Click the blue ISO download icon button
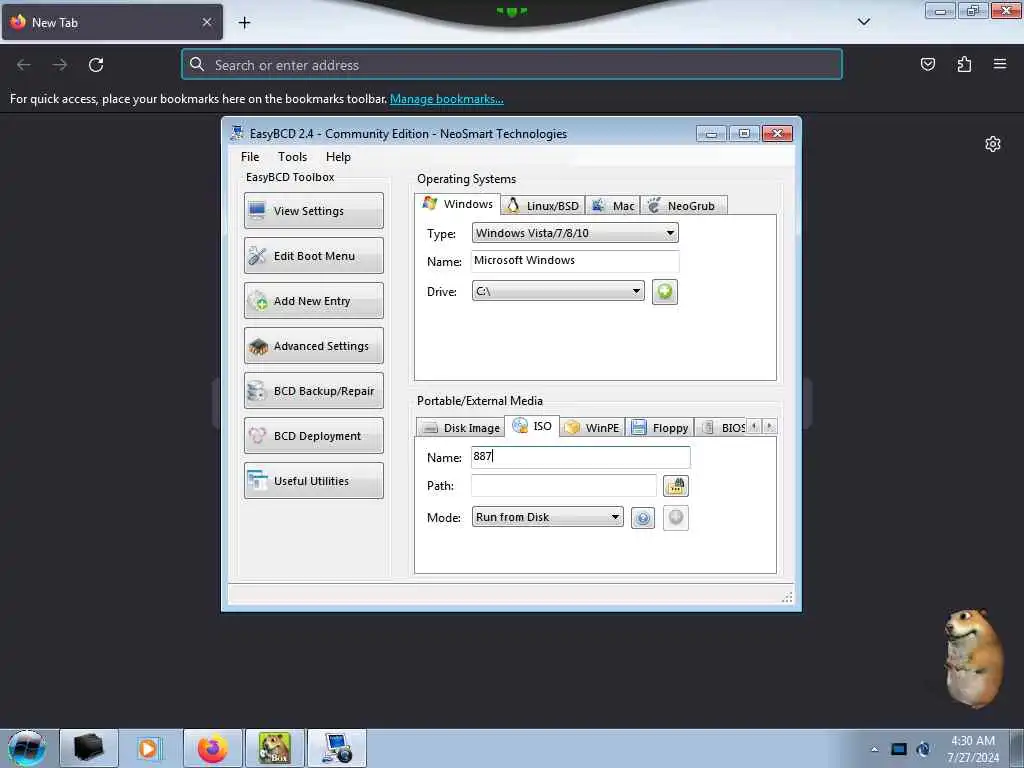The width and height of the screenshot is (1024, 768). coord(643,518)
